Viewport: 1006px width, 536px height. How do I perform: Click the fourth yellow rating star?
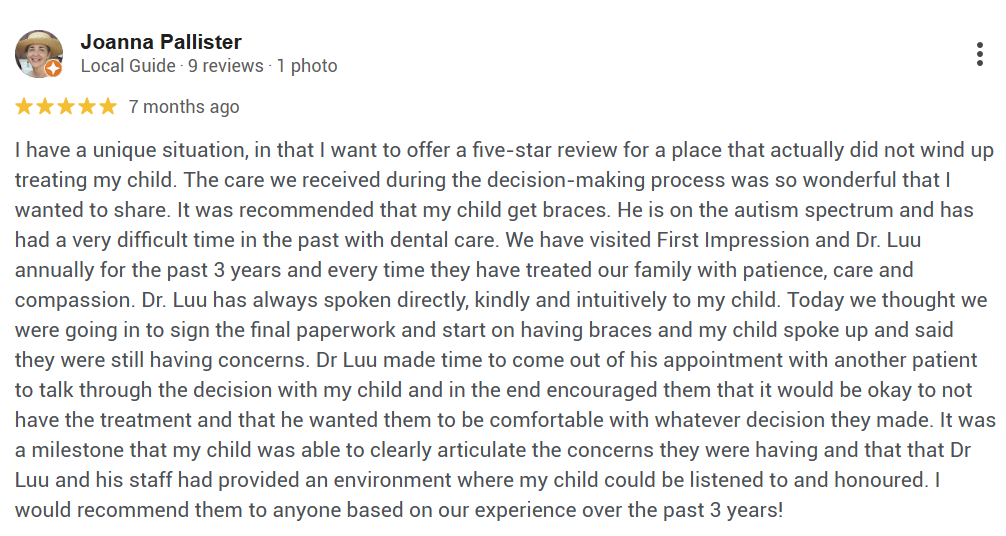click(86, 106)
